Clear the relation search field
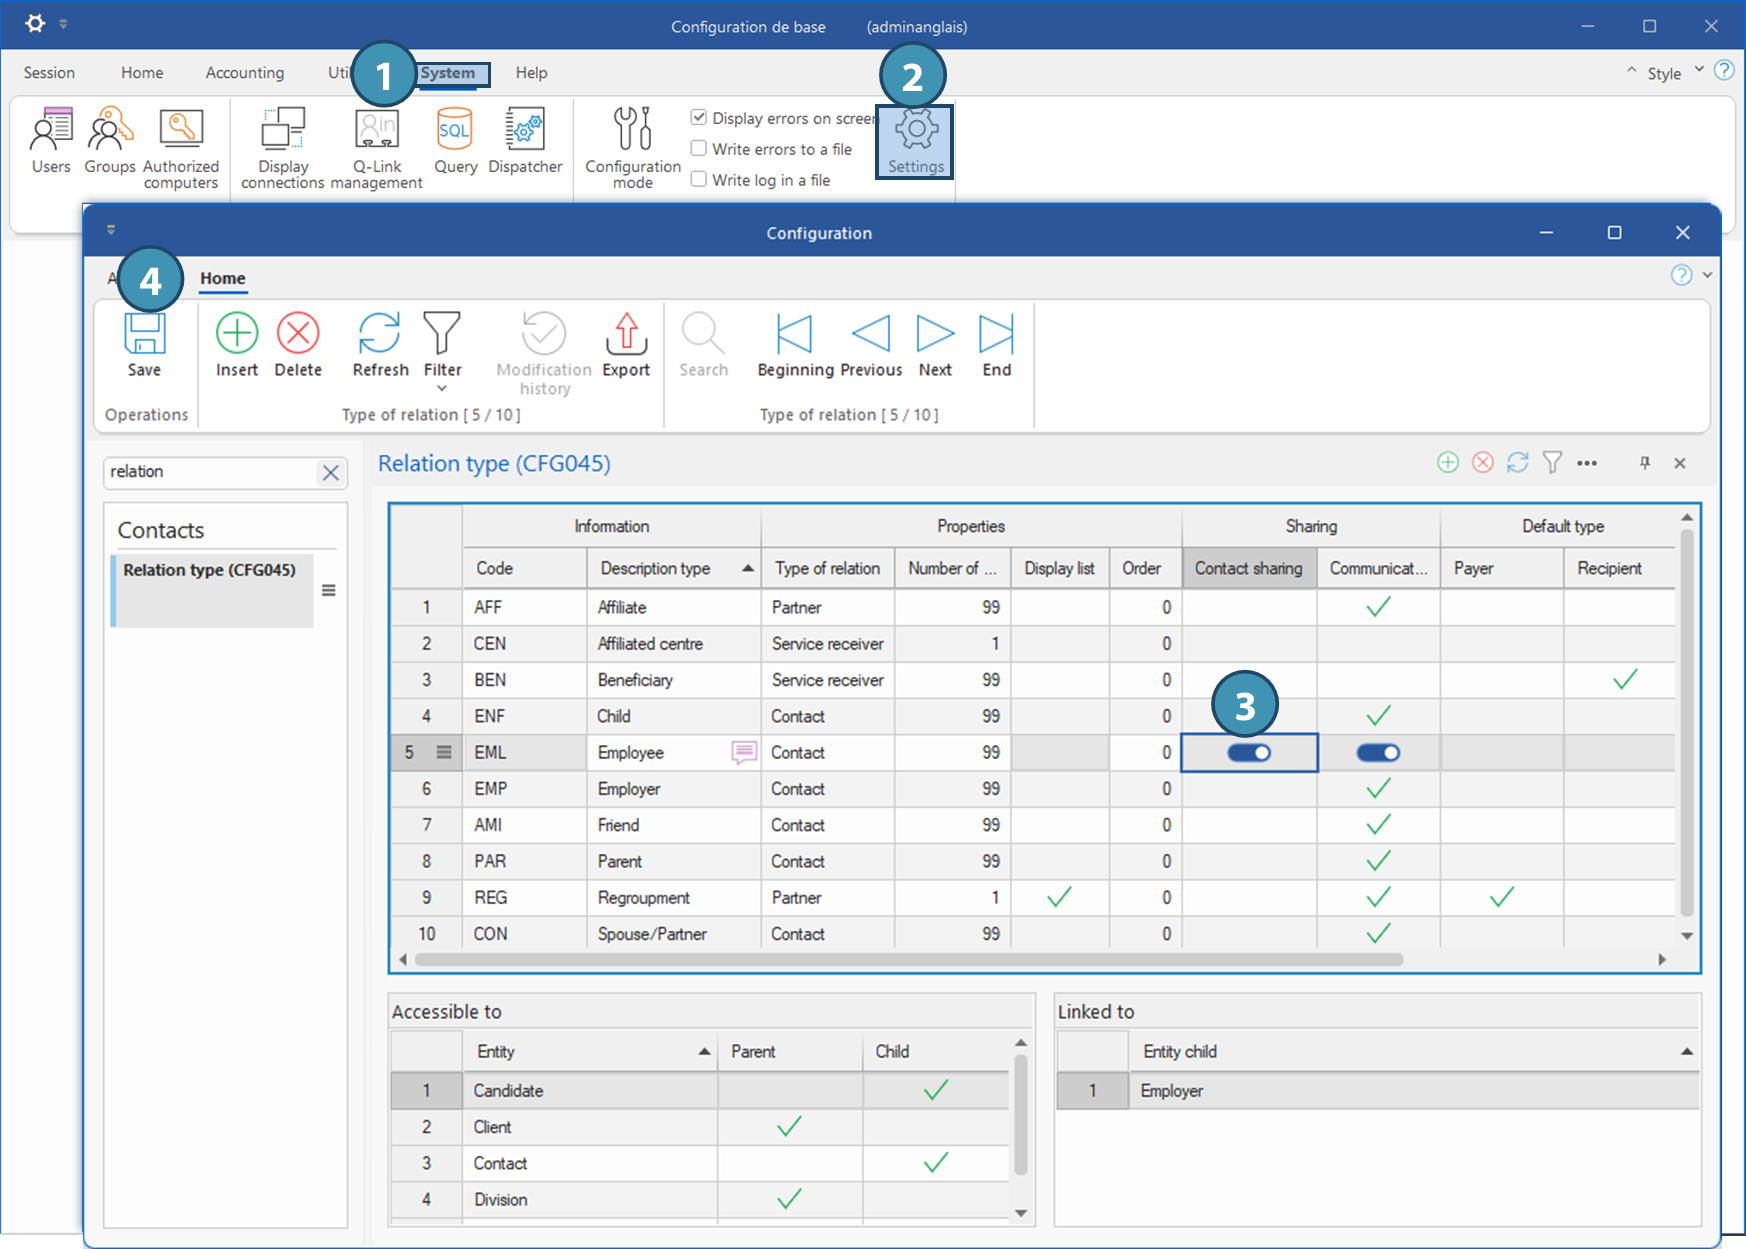 click(331, 473)
